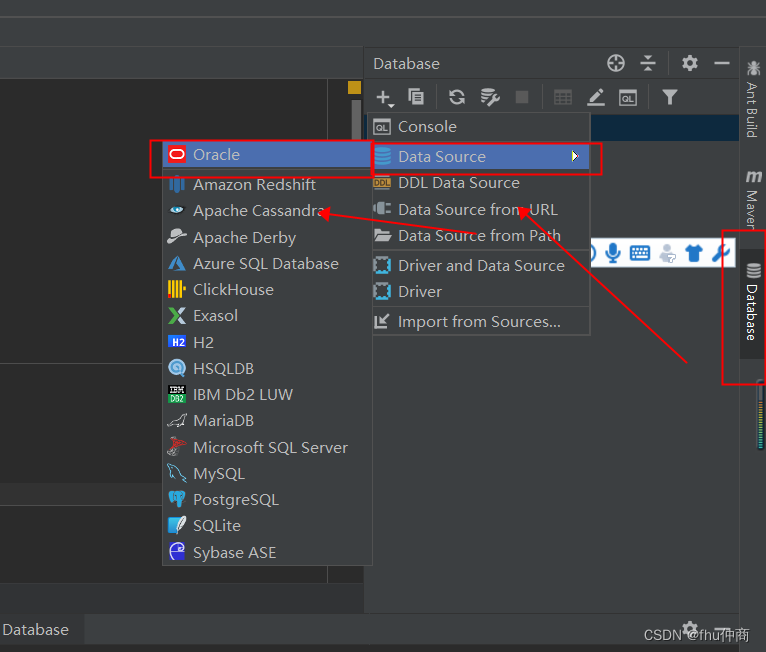
Task: Select HSQLDB data source
Action: pyautogui.click(x=267, y=369)
